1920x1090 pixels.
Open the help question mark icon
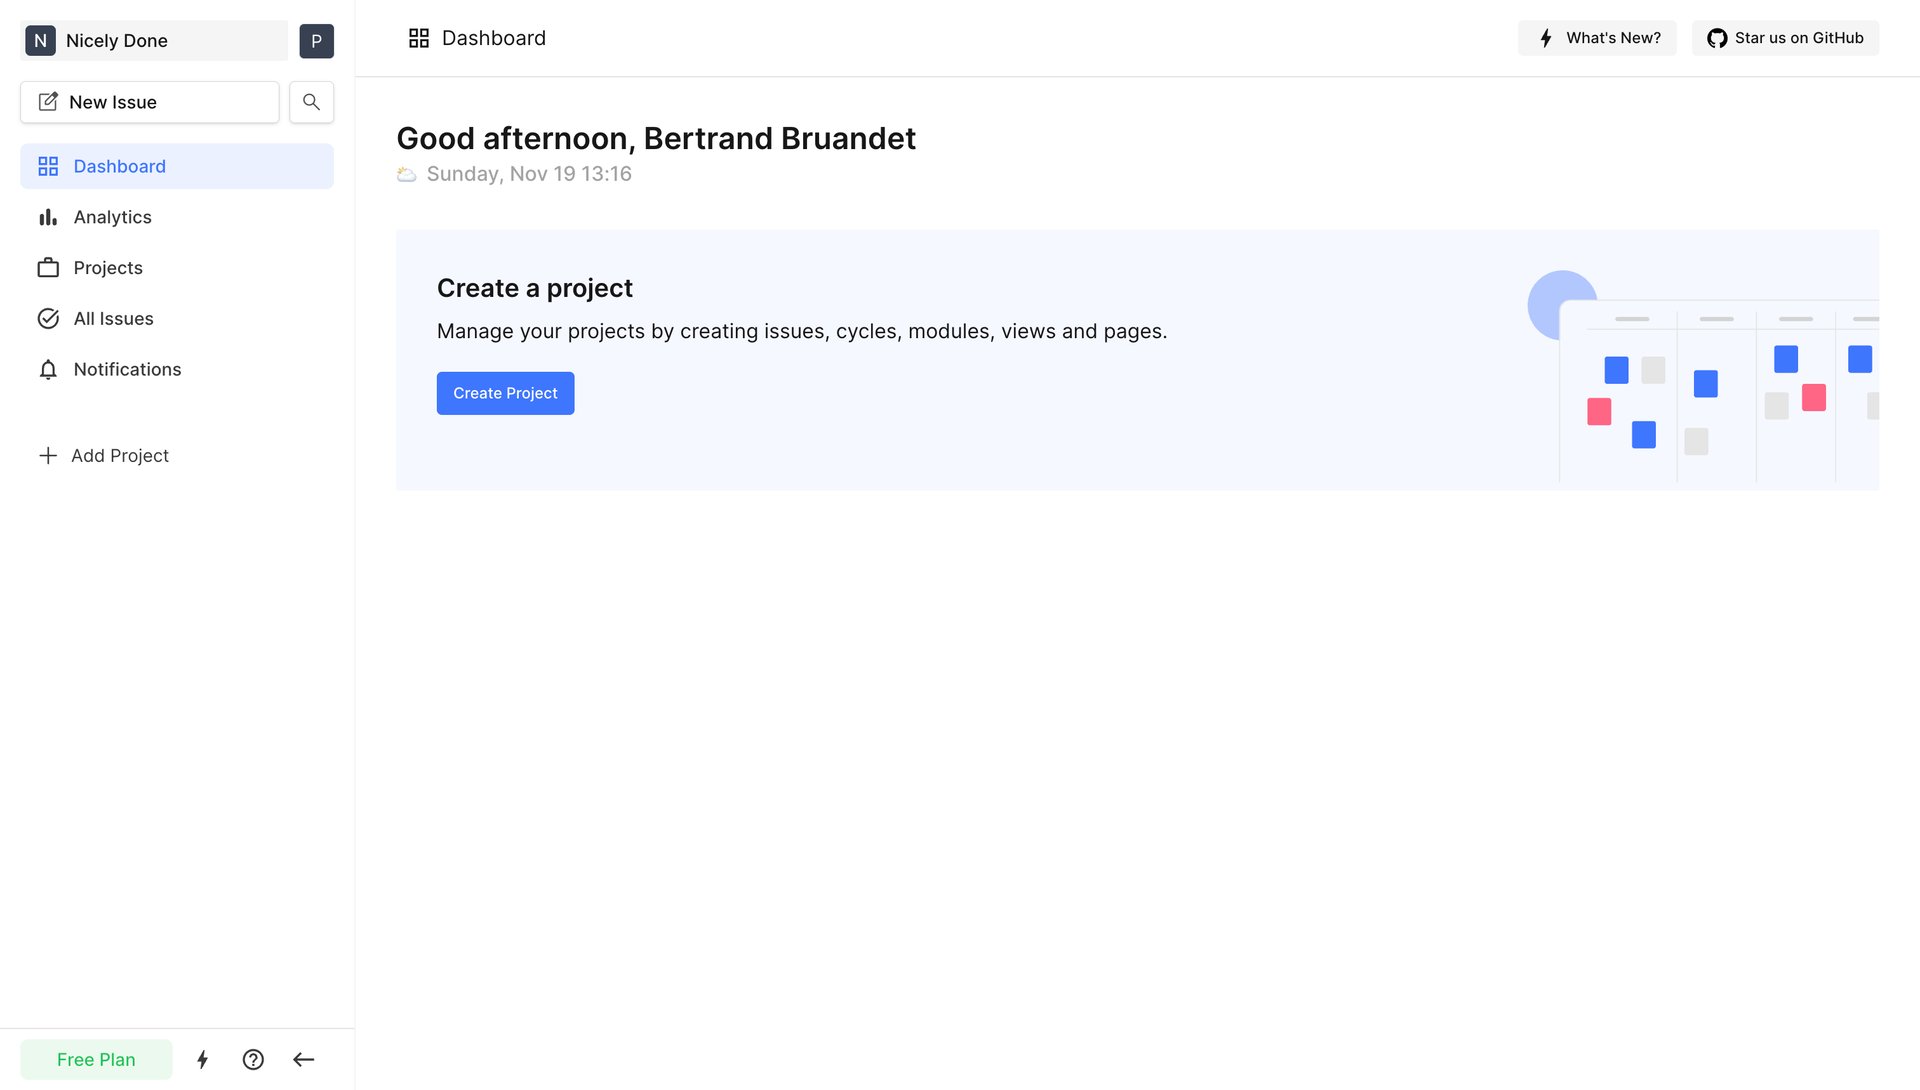coord(253,1059)
